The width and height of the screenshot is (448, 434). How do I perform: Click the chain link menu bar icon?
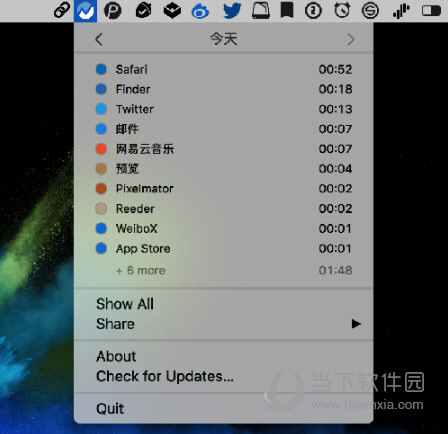pos(62,10)
